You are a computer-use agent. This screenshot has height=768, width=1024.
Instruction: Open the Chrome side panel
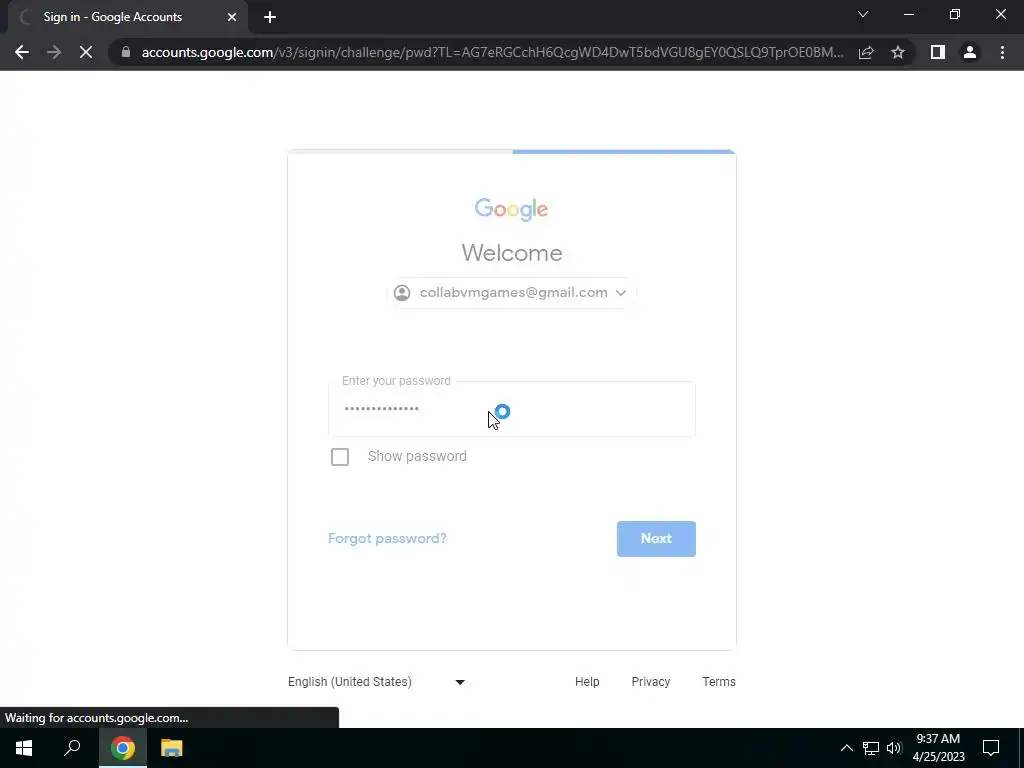tap(938, 52)
